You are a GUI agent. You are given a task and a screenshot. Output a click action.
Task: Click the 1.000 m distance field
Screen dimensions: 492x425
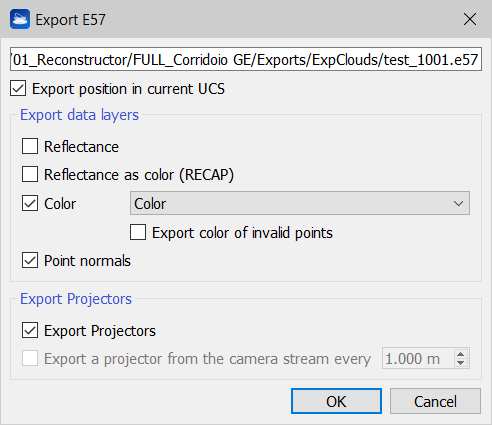[418, 358]
